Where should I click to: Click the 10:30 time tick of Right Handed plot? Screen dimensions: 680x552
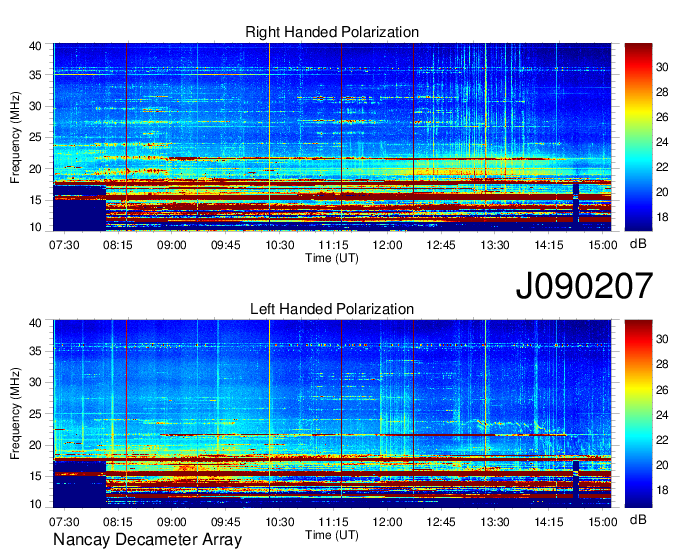(x=280, y=245)
